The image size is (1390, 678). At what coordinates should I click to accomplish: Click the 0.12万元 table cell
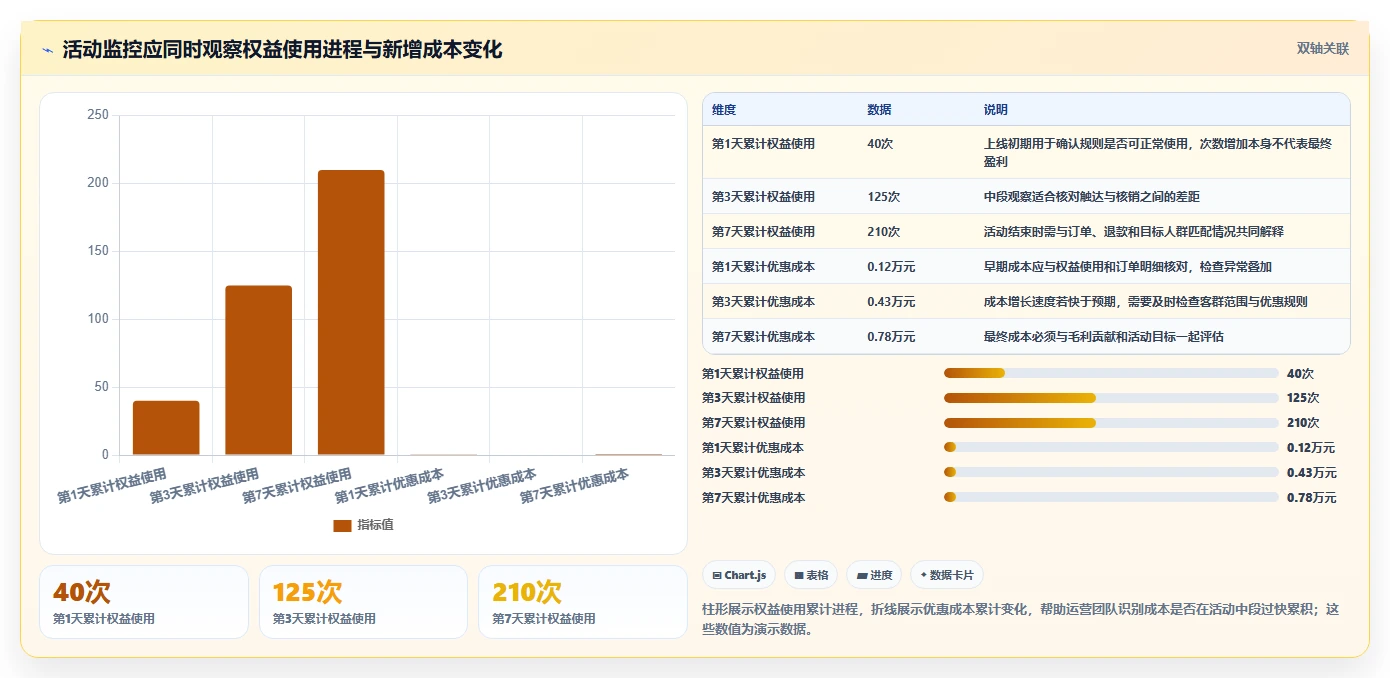click(891, 267)
